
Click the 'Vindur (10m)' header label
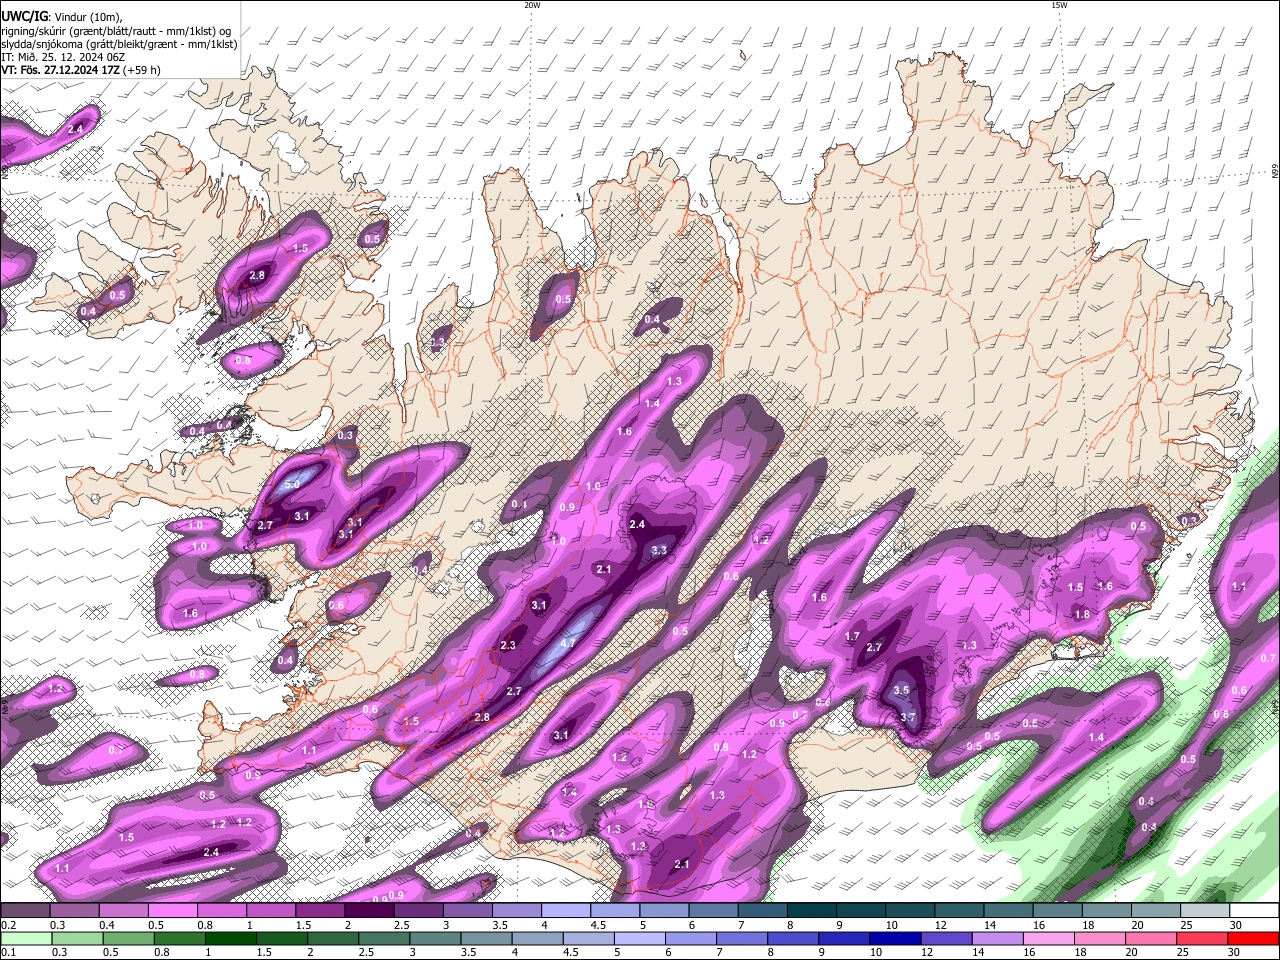86,16
